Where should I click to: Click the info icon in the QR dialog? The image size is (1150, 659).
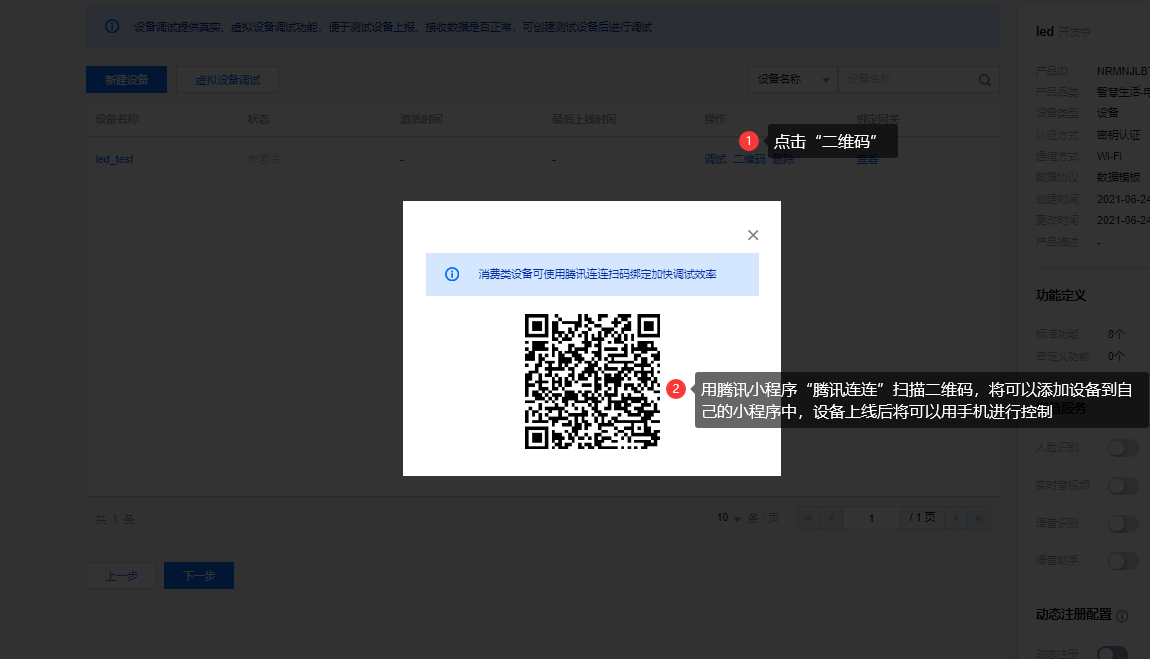[452, 274]
